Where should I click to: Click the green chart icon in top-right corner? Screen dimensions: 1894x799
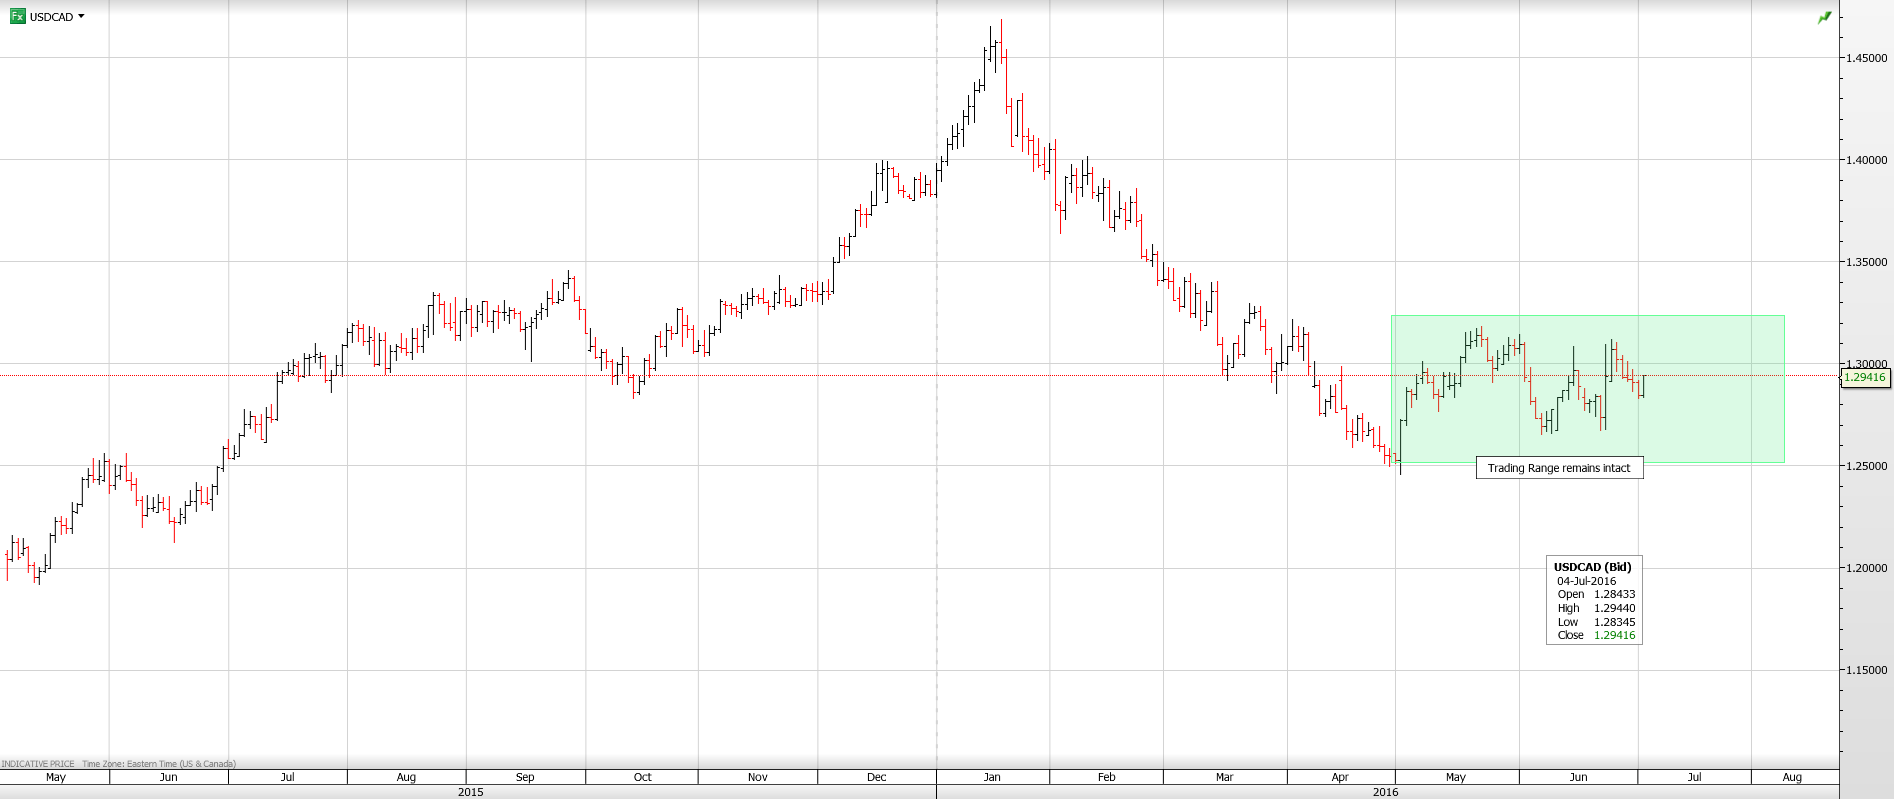coord(1824,17)
